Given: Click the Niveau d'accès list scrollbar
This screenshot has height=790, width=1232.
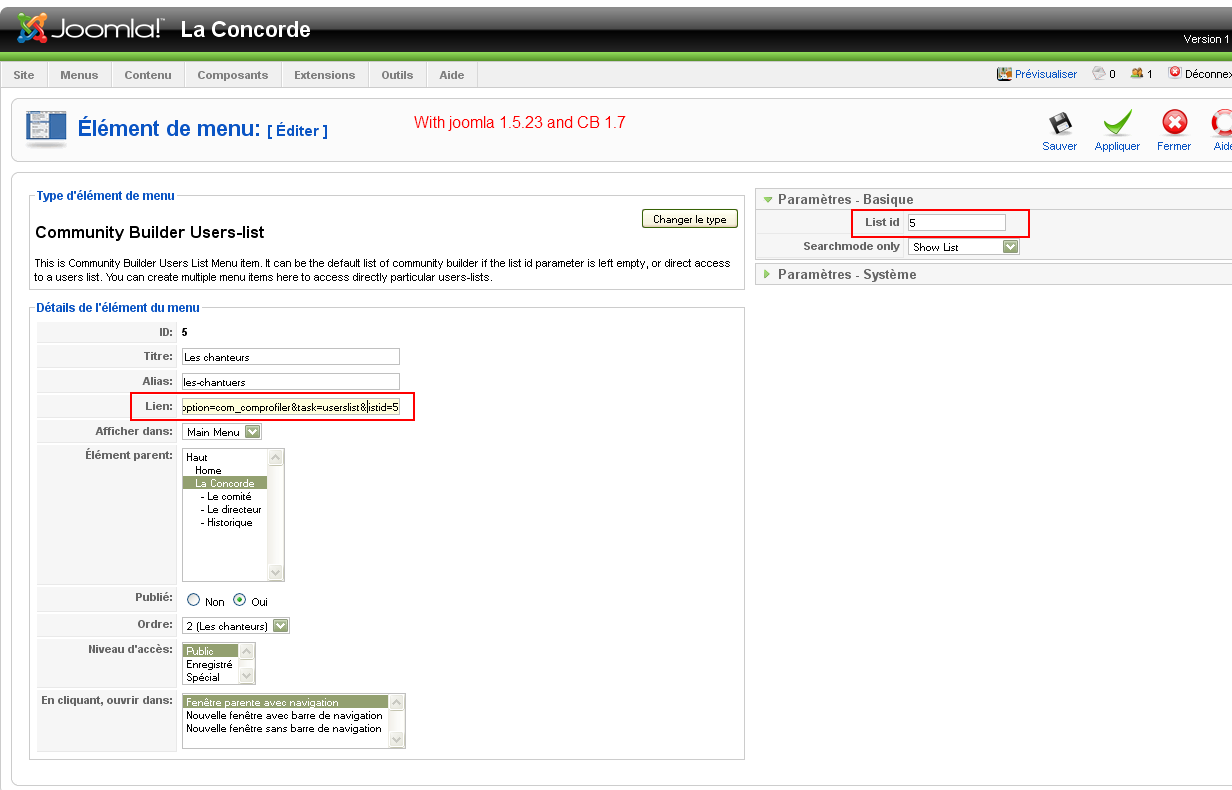Looking at the screenshot, I should pos(248,664).
